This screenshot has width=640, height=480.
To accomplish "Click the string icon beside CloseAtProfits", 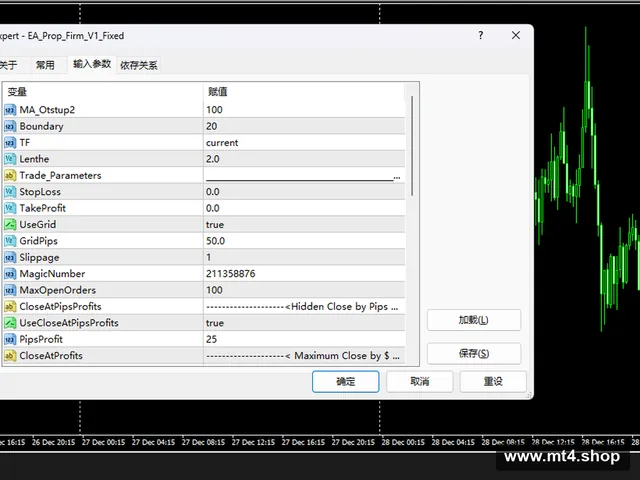I will [x=10, y=356].
